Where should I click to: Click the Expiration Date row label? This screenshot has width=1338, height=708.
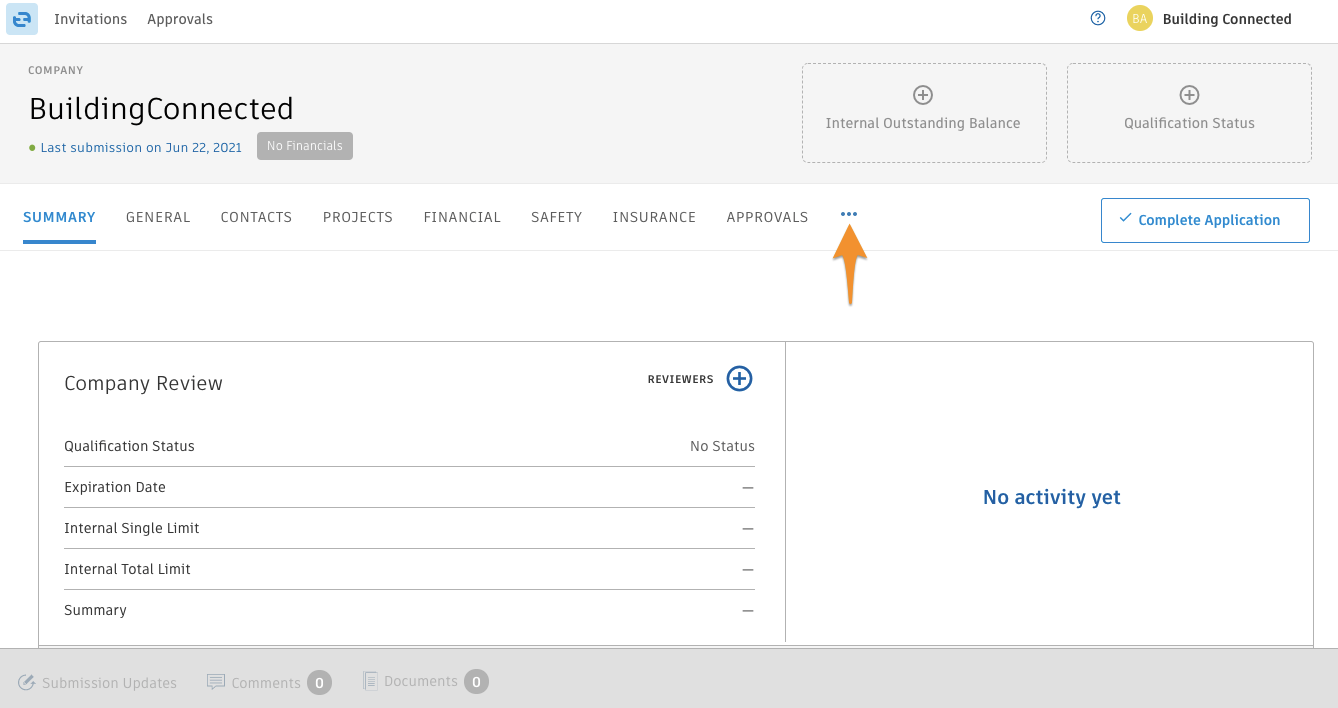tap(115, 487)
